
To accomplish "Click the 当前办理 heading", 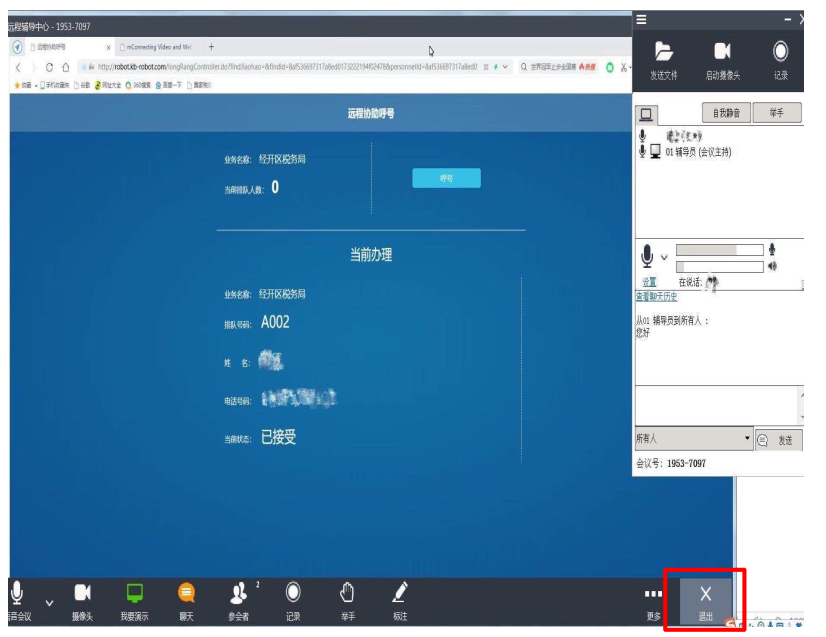I will click(371, 255).
